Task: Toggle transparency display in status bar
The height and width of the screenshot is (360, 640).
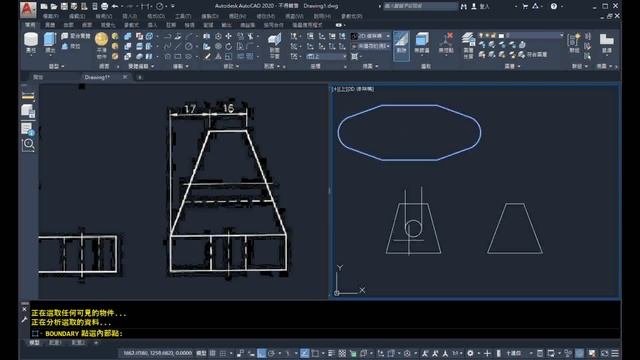Action: pos(342,353)
